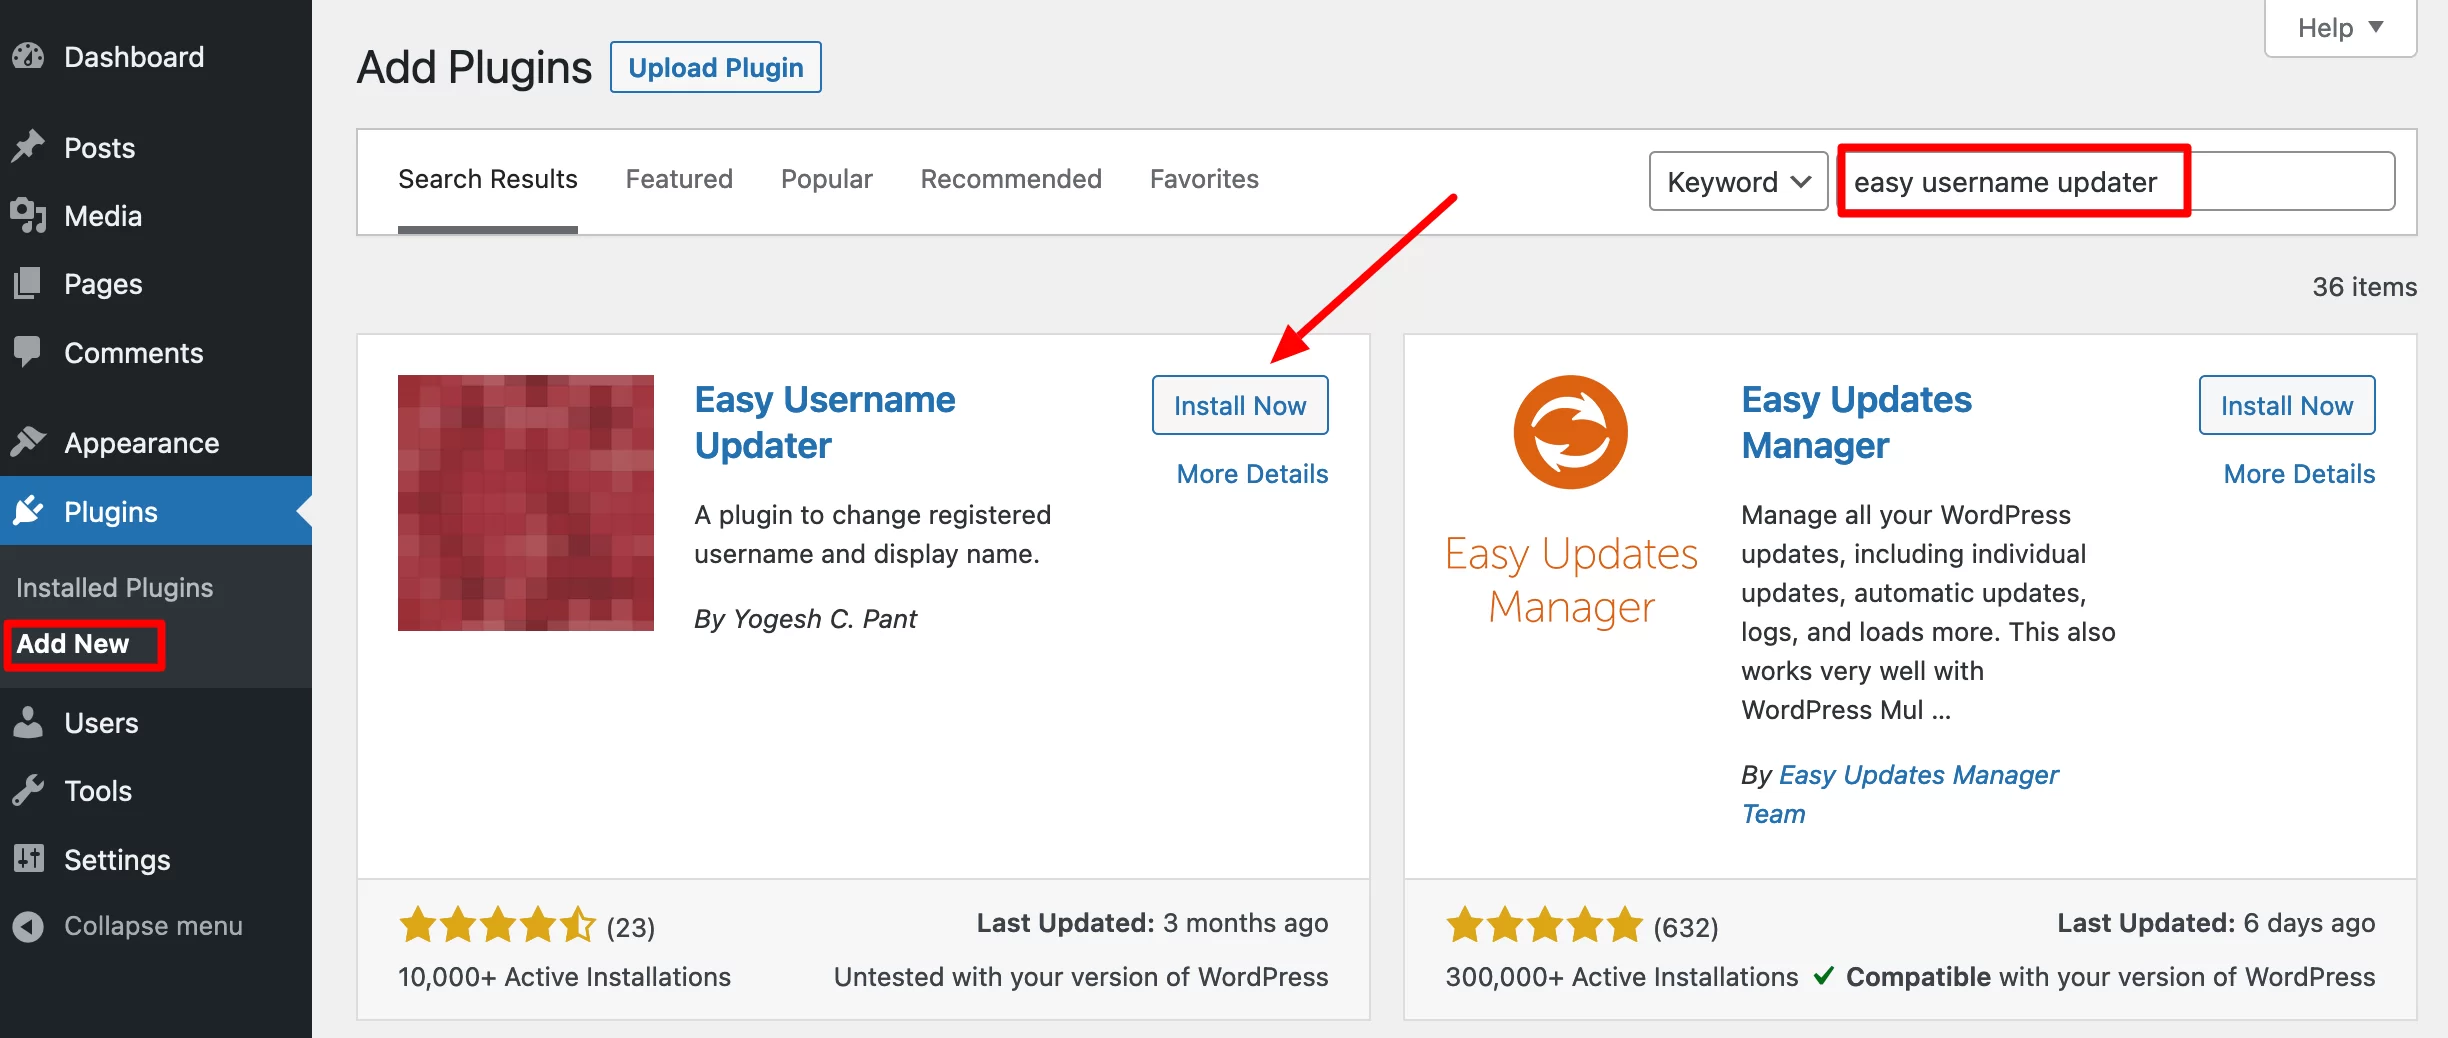The width and height of the screenshot is (2448, 1038).
Task: Open the Users menu
Action: (156, 723)
